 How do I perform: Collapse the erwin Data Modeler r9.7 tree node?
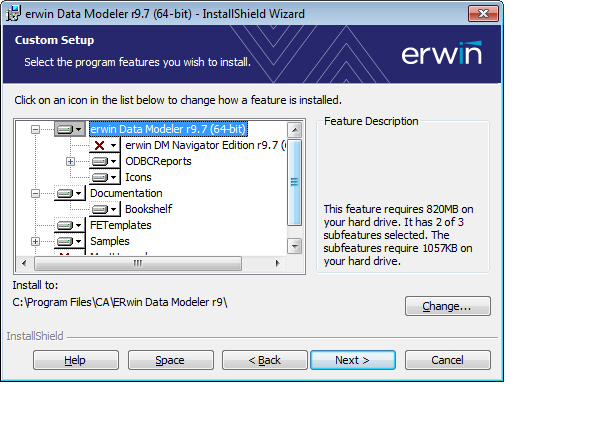tap(35, 129)
